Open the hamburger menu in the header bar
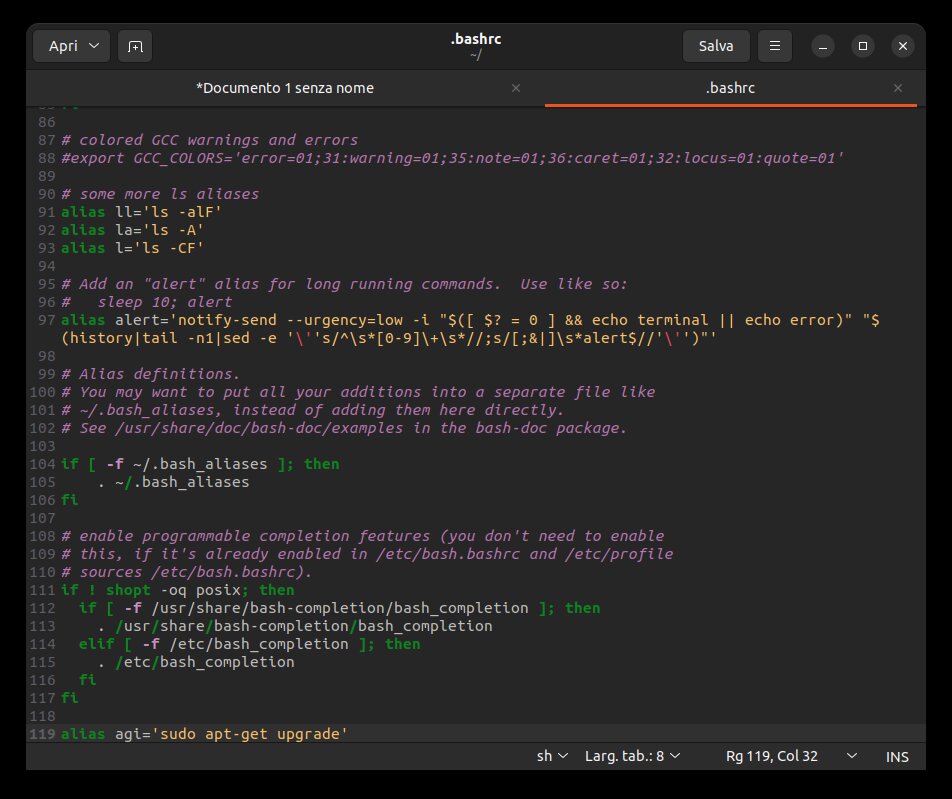The image size is (952, 799). tap(775, 45)
